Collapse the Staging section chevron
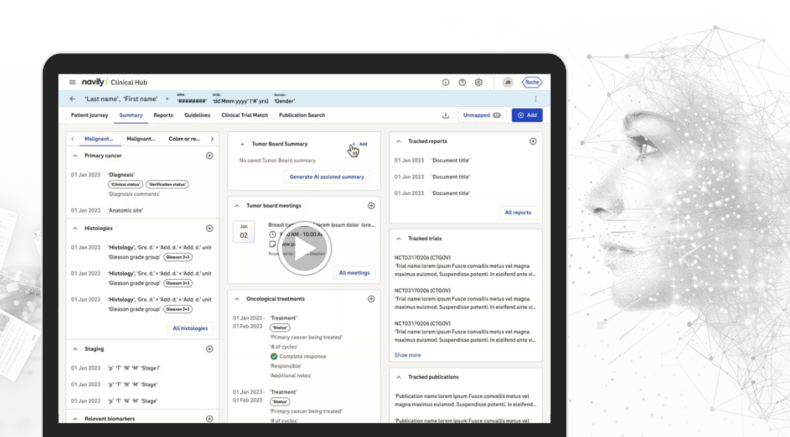 pyautogui.click(x=76, y=349)
